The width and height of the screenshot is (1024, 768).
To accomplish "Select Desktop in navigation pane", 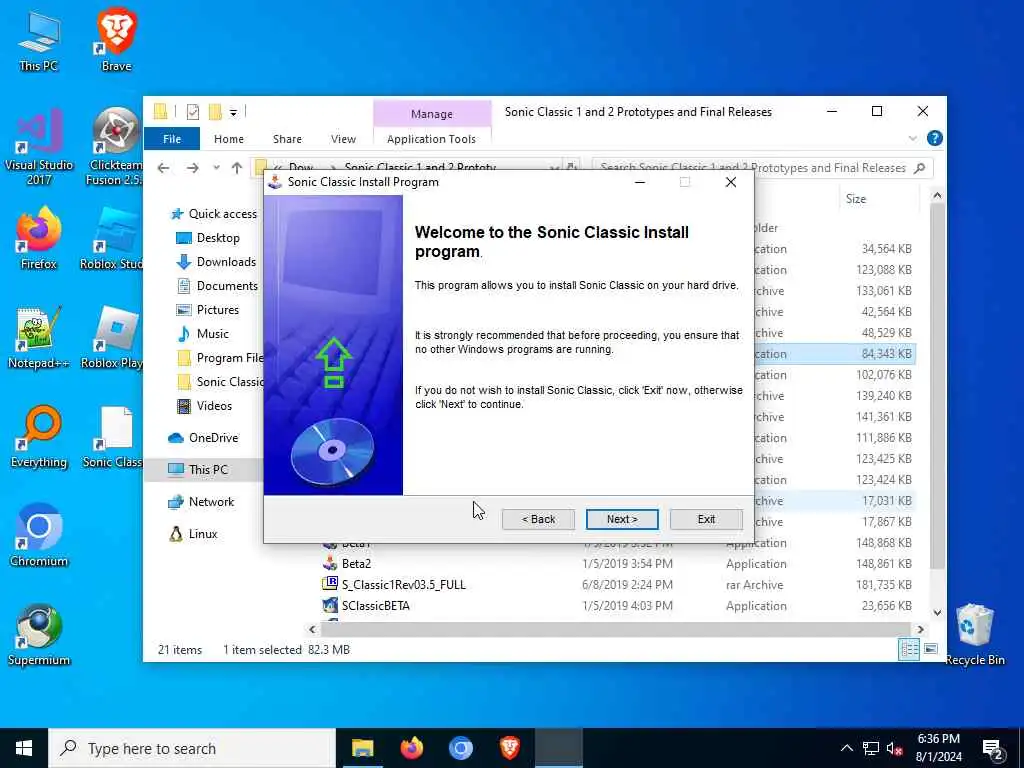I will (208, 238).
